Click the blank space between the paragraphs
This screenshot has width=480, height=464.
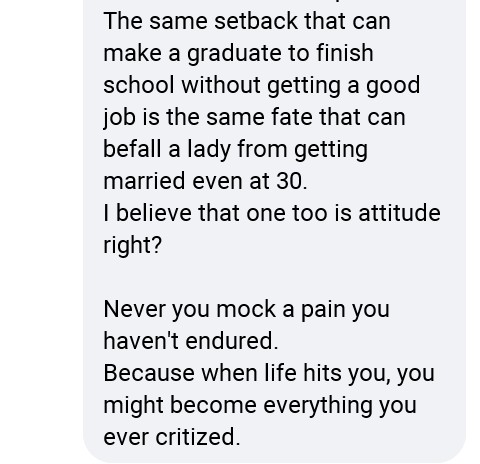[x=272, y=277]
